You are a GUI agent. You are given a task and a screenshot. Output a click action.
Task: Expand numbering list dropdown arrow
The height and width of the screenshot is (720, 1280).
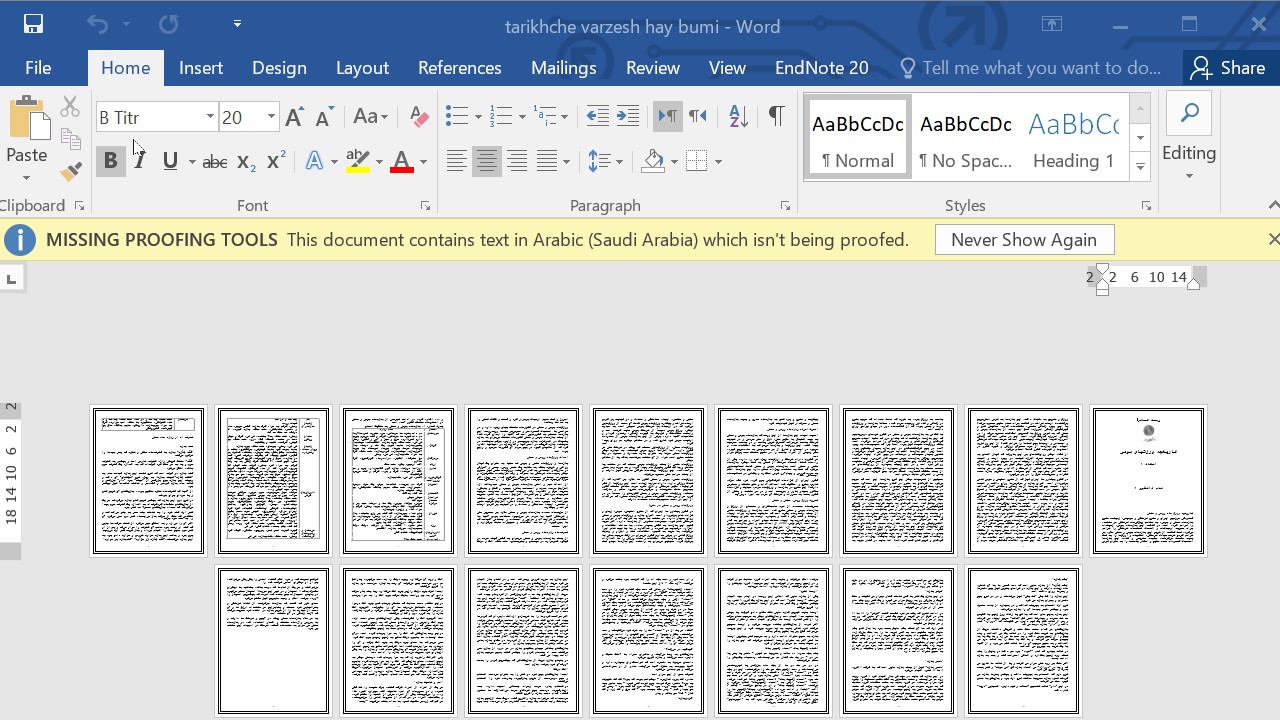[522, 118]
